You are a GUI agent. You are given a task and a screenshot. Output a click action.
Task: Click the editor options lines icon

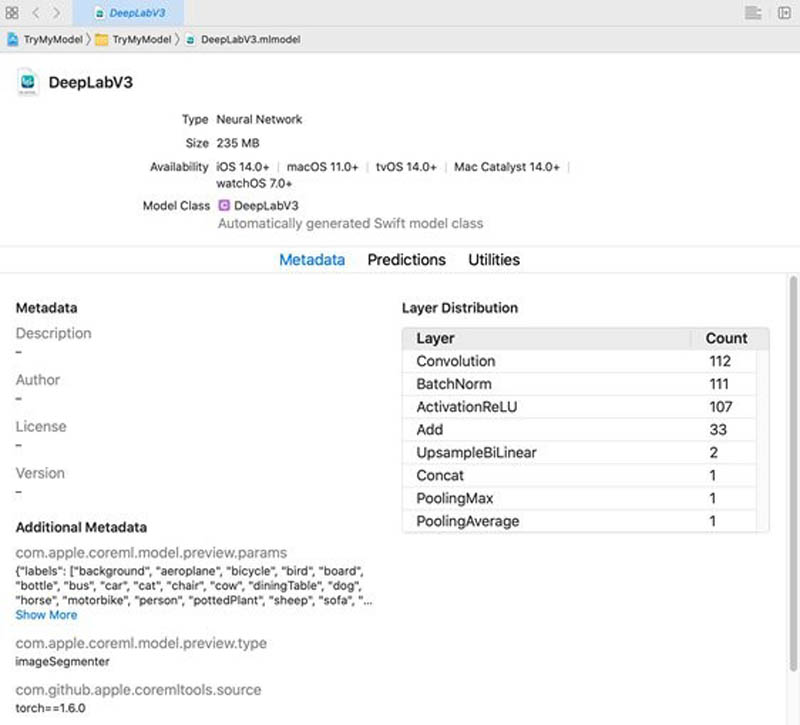coord(753,13)
